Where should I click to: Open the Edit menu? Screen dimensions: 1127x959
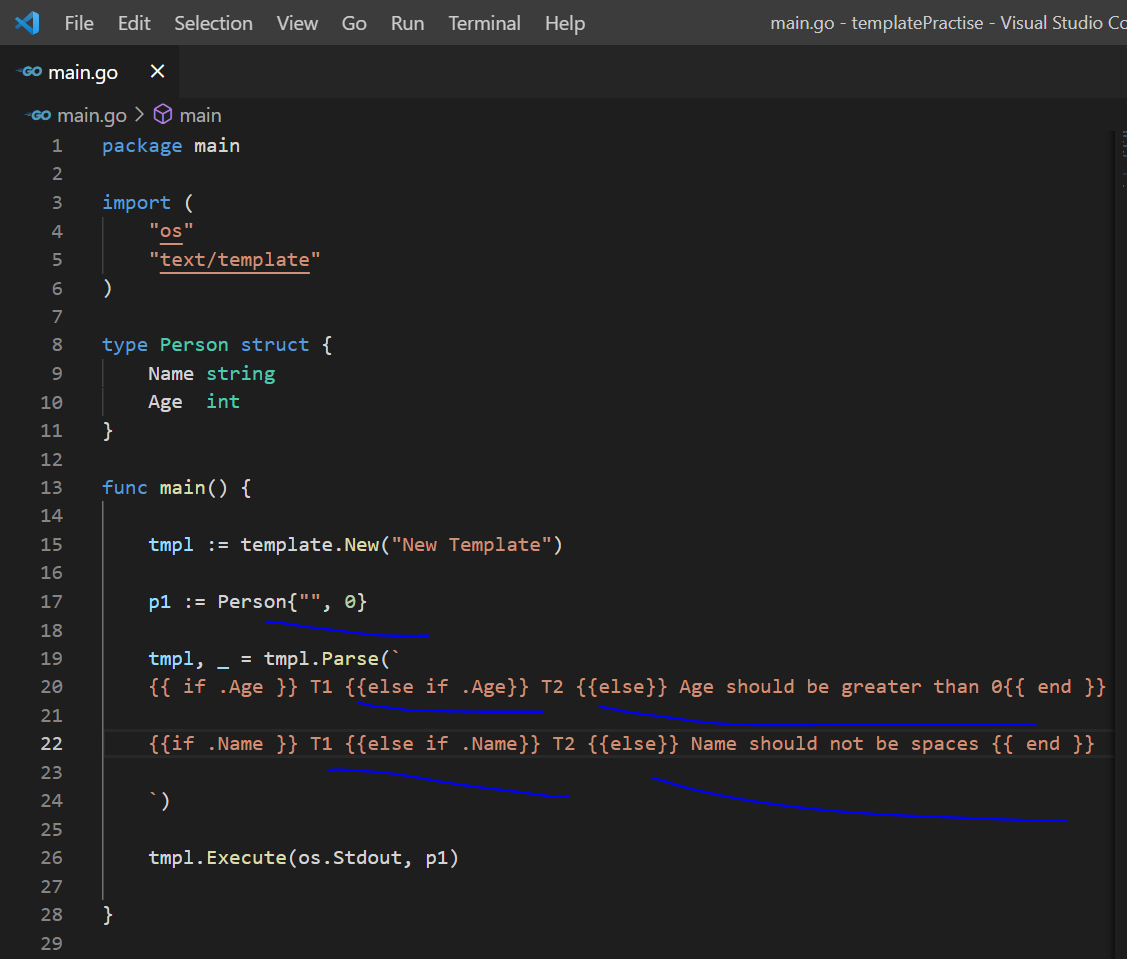coord(134,24)
